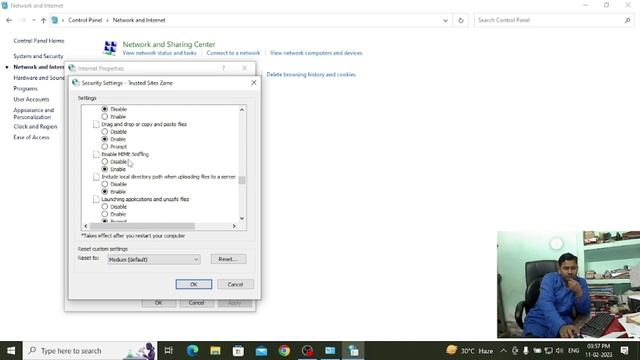Expand the address bar history dropdown
The height and width of the screenshot is (360, 640).
pyautogui.click(x=445, y=20)
